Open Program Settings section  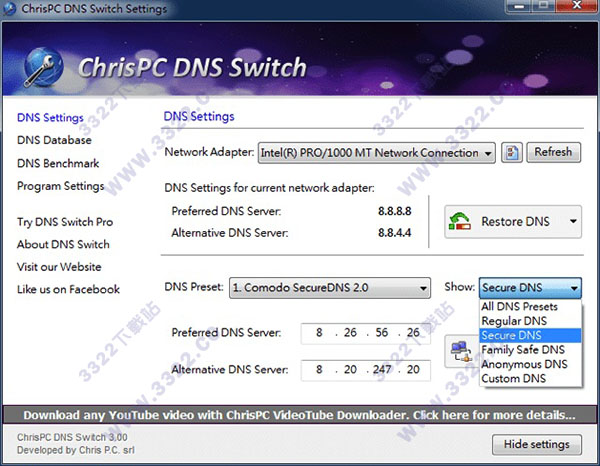click(x=60, y=186)
